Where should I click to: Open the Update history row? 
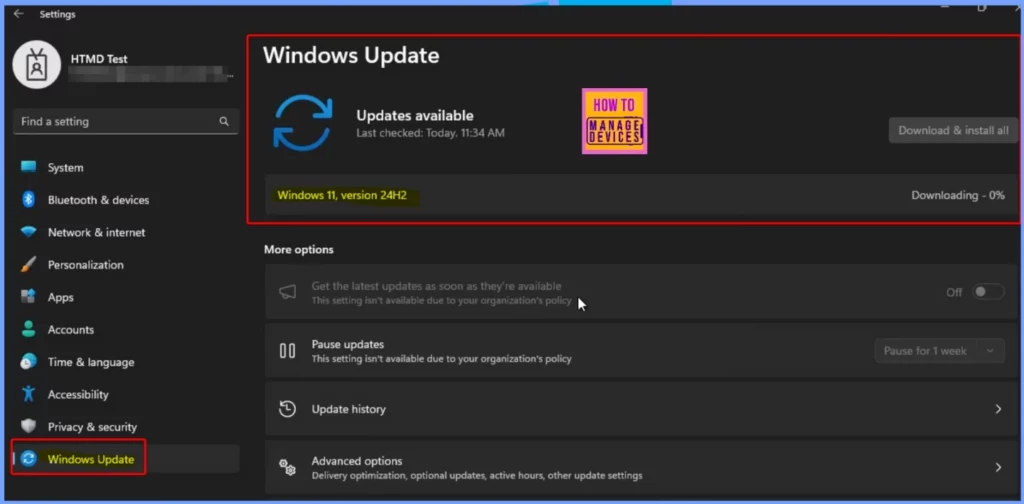pyautogui.click(x=641, y=409)
